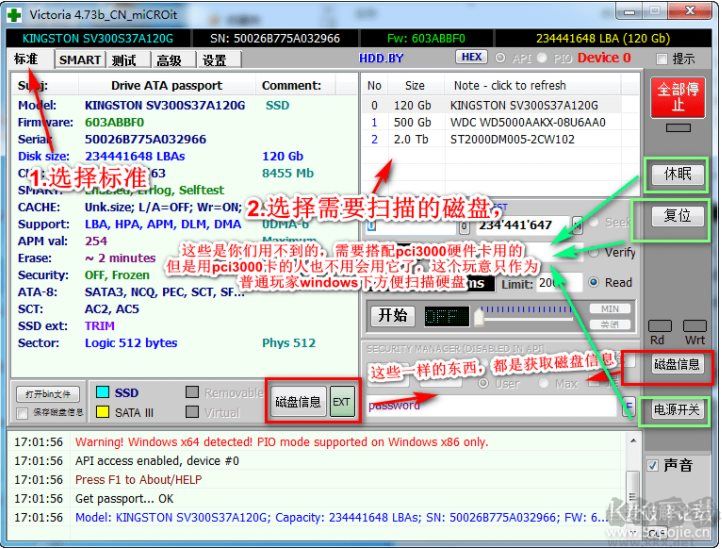Select the API mode radio button
The height and width of the screenshot is (549, 722).
500,58
